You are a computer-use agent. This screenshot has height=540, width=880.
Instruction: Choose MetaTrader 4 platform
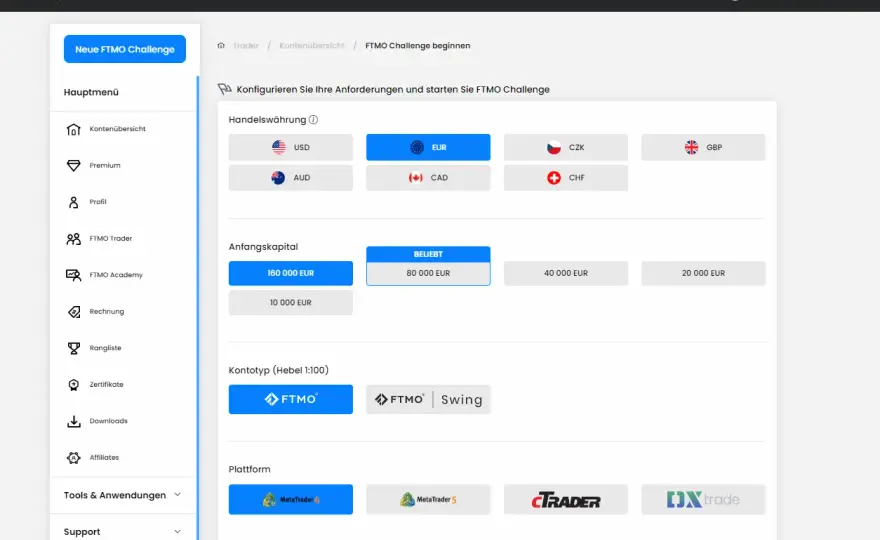291,500
